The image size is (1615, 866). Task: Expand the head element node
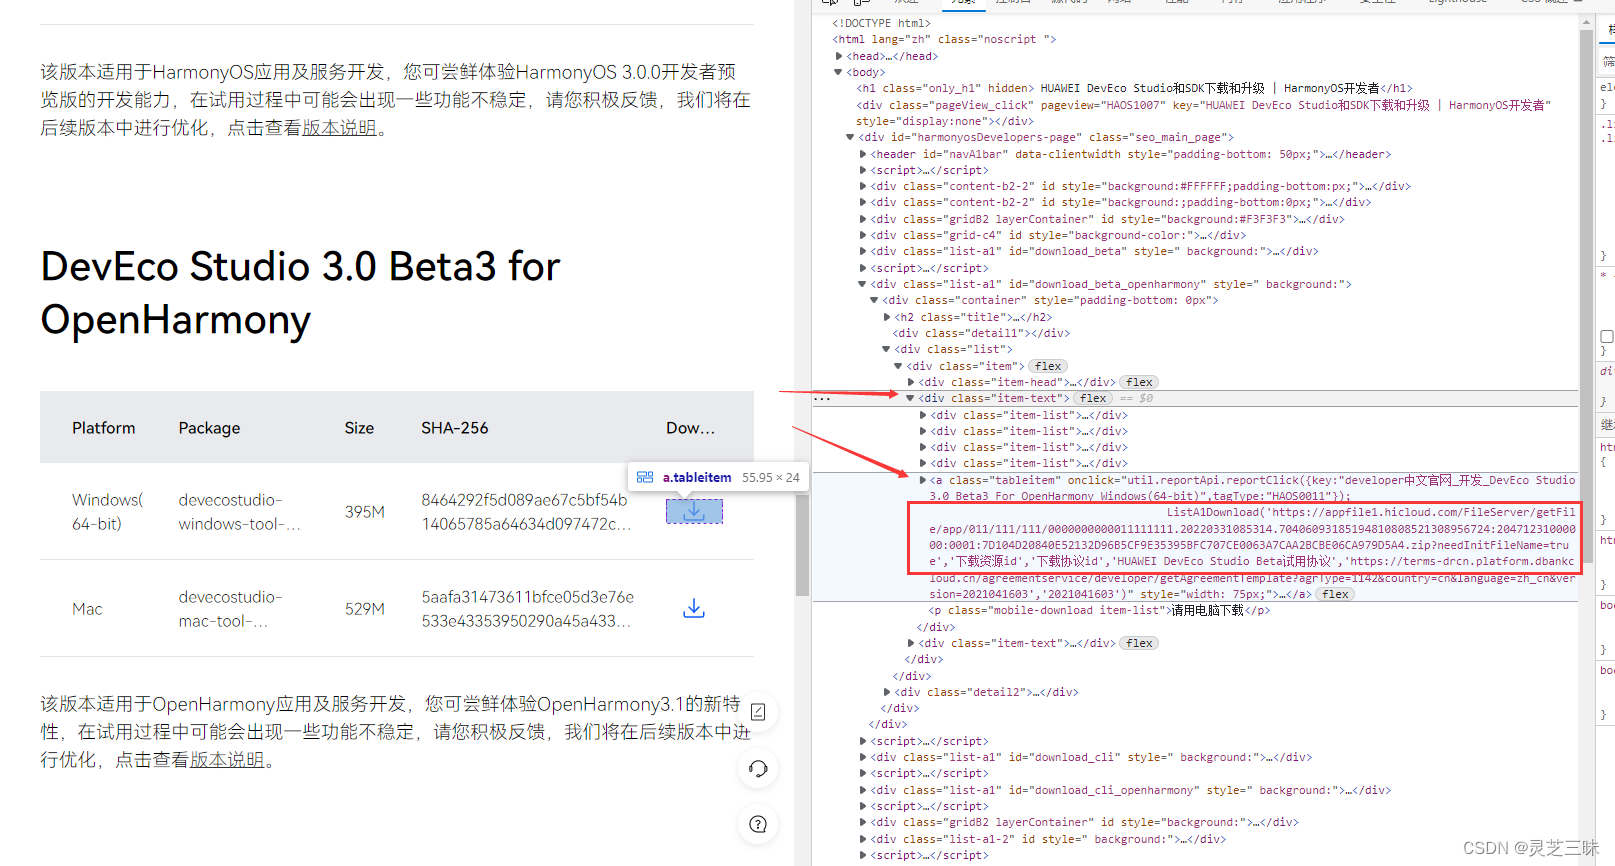839,56
